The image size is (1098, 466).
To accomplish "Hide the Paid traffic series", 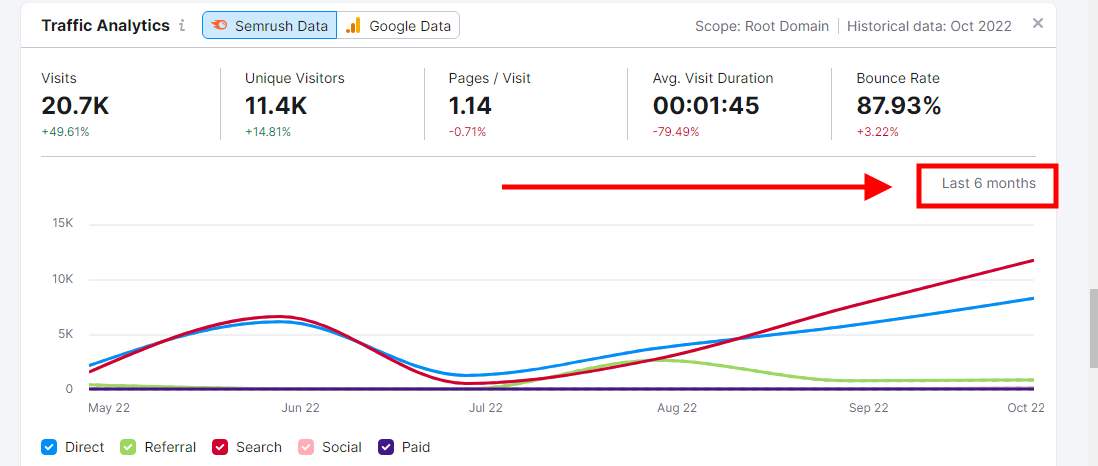I will click(x=386, y=447).
